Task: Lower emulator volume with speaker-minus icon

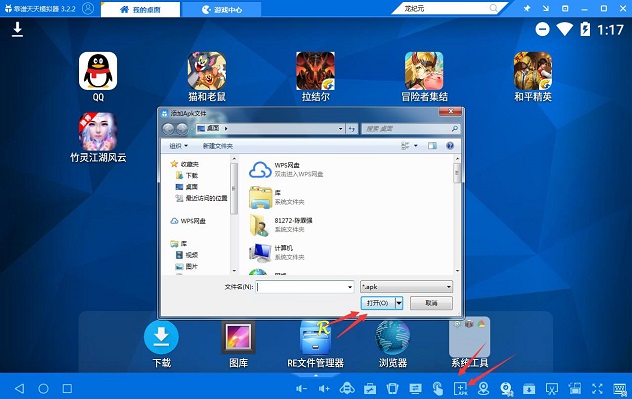Action: click(301, 389)
